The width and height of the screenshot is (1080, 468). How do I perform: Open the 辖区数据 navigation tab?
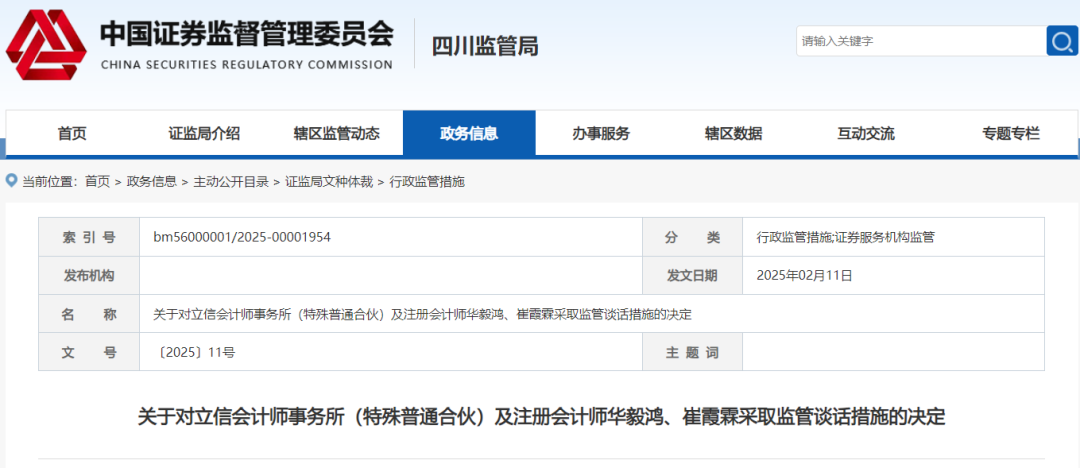pos(734,134)
